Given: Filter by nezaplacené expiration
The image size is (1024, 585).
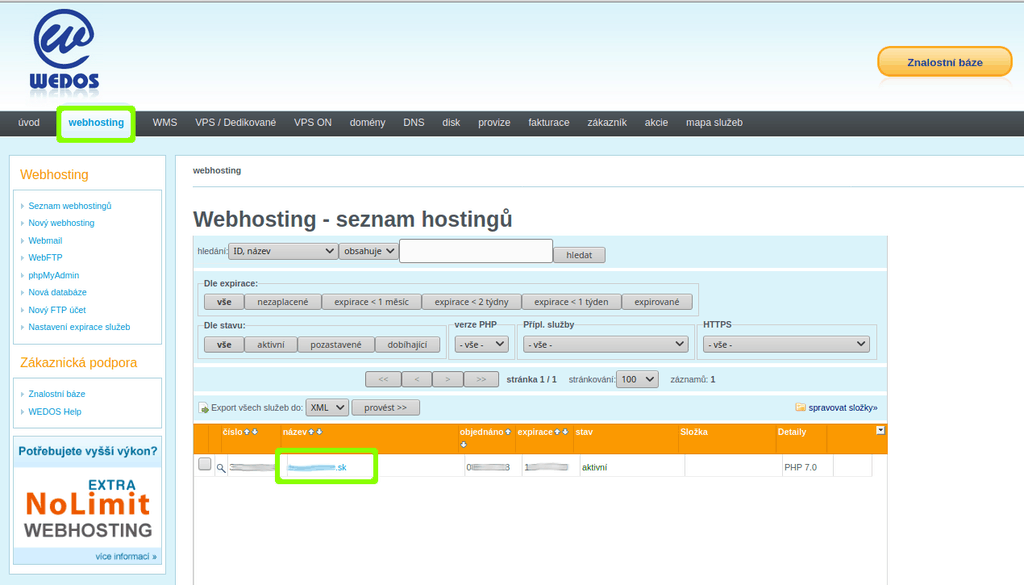Looking at the screenshot, I should pyautogui.click(x=283, y=302).
